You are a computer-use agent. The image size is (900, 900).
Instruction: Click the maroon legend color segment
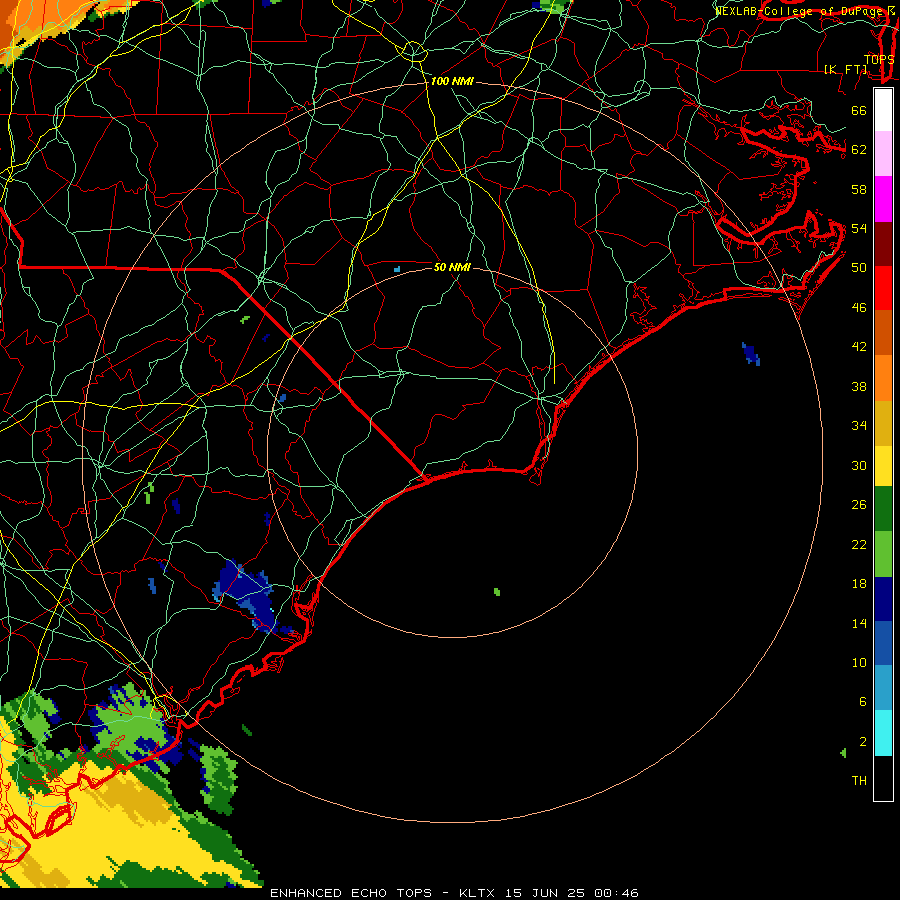pyautogui.click(x=883, y=244)
